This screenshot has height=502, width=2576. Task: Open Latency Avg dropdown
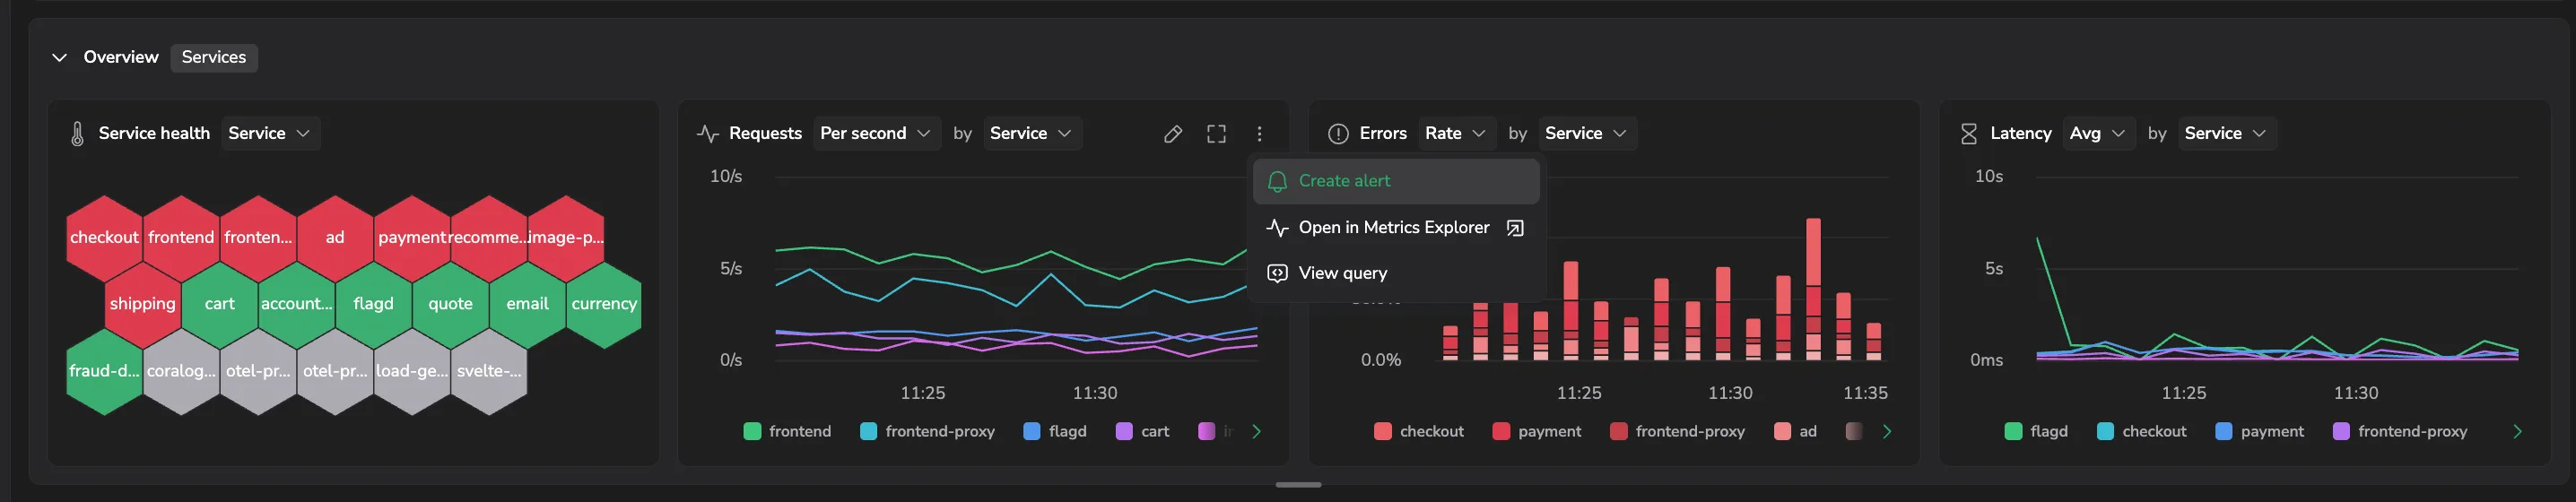pos(2098,134)
